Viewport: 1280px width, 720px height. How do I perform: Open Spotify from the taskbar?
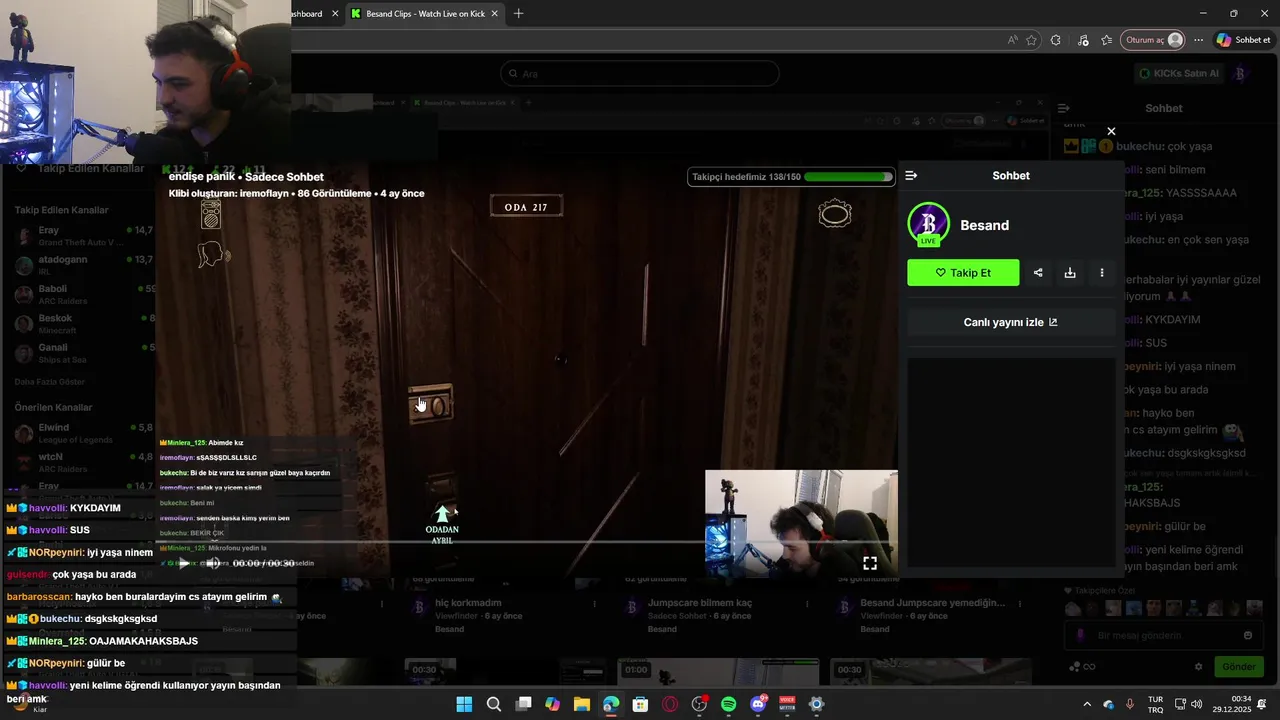coord(728,704)
